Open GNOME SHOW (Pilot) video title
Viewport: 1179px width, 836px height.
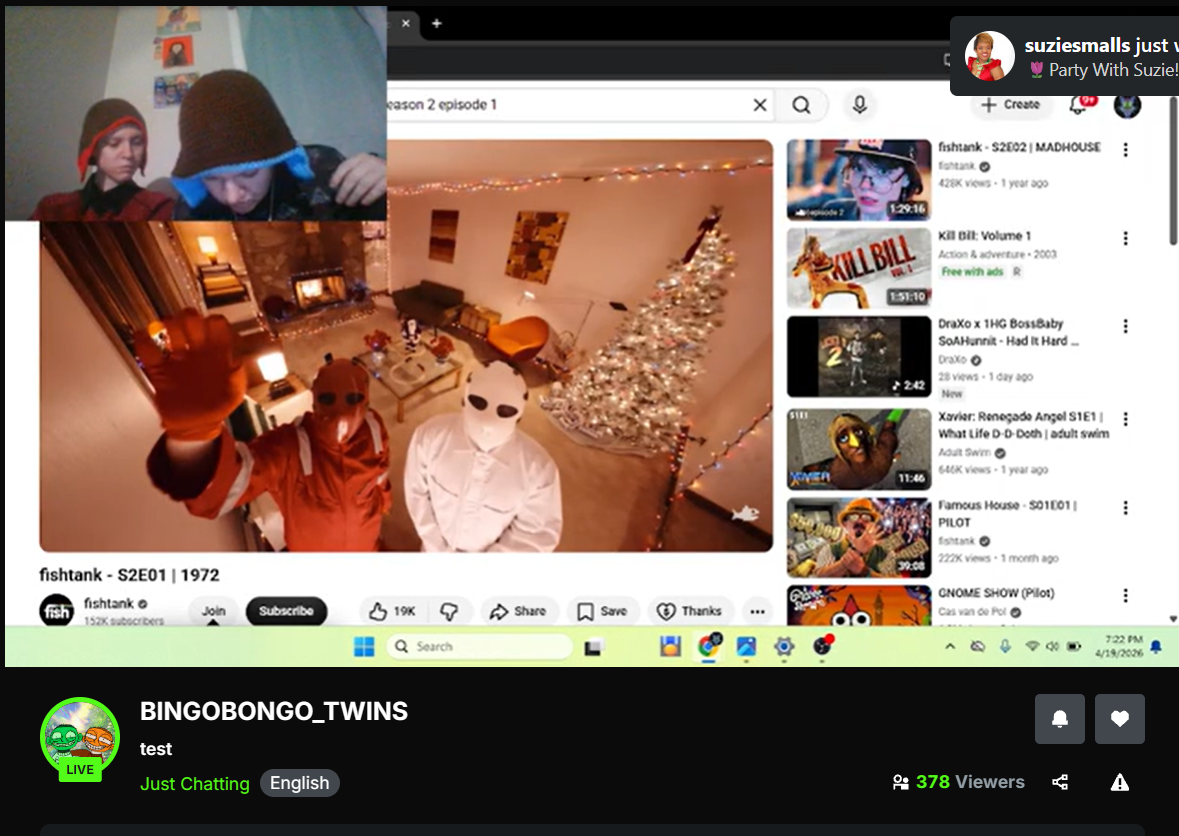(x=996, y=593)
